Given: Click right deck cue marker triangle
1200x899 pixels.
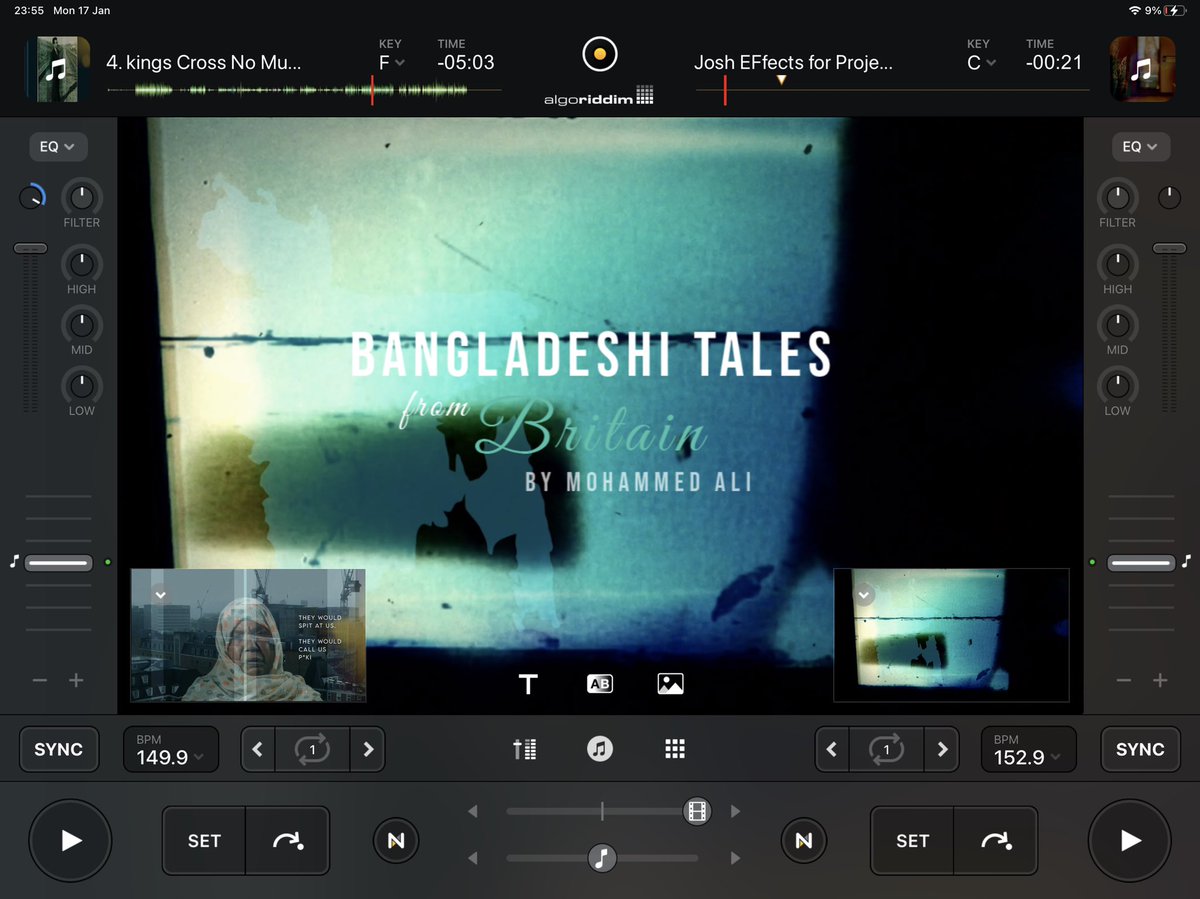Looking at the screenshot, I should pyautogui.click(x=781, y=80).
